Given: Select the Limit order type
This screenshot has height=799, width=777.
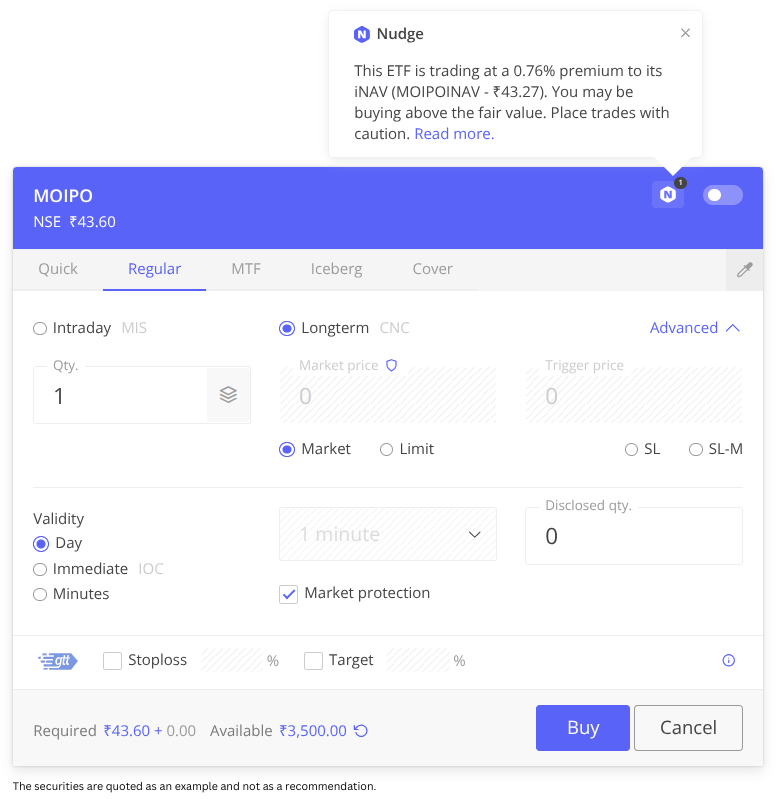Looking at the screenshot, I should (387, 450).
